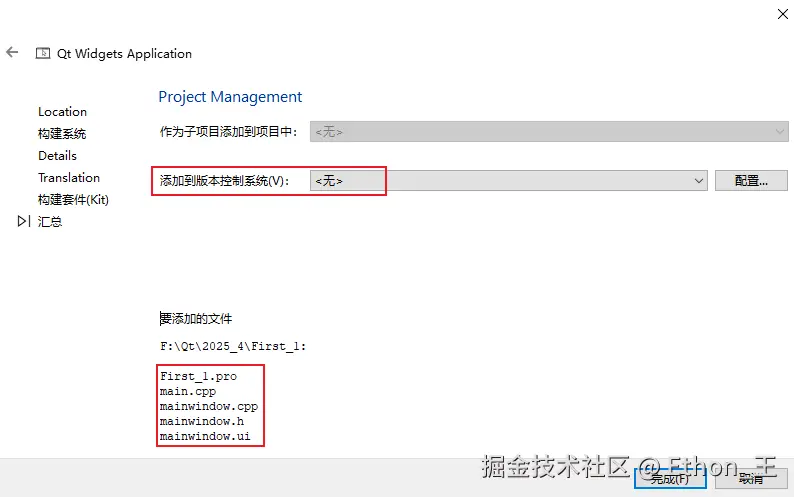
Task: Select the 构建系统 wizard step
Action: point(62,134)
